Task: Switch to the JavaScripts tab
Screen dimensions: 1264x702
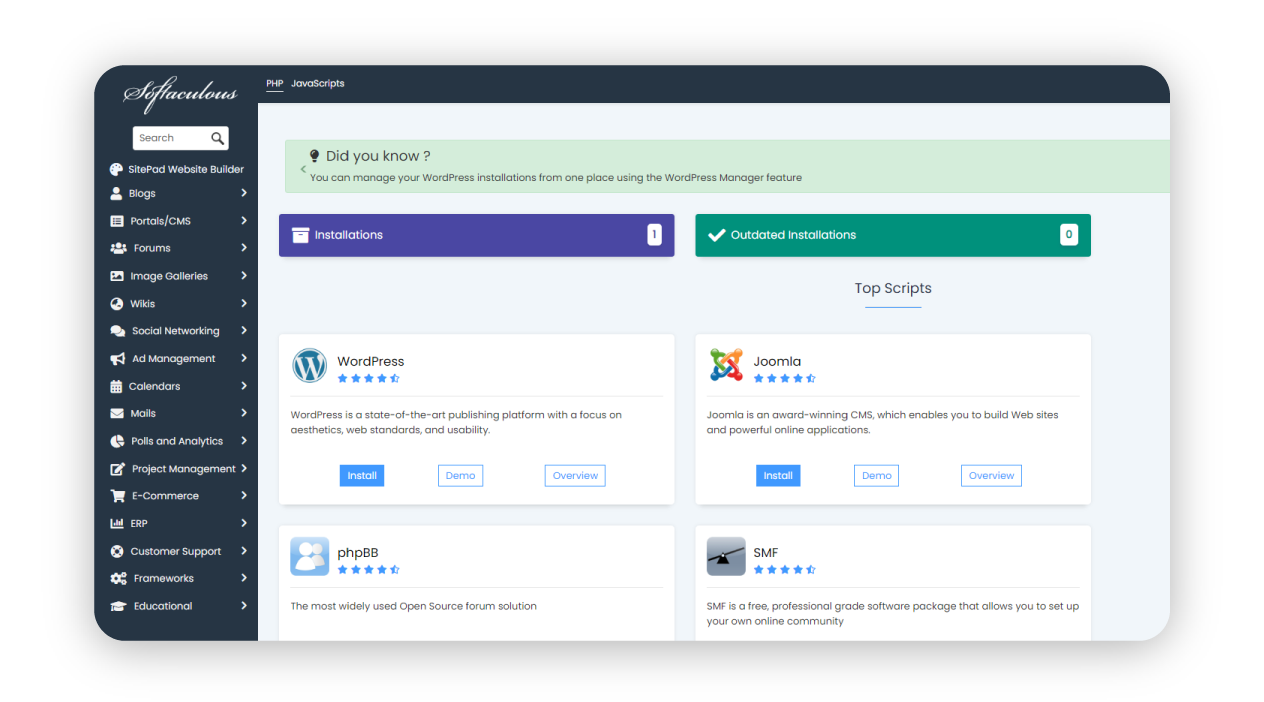Action: [x=318, y=84]
